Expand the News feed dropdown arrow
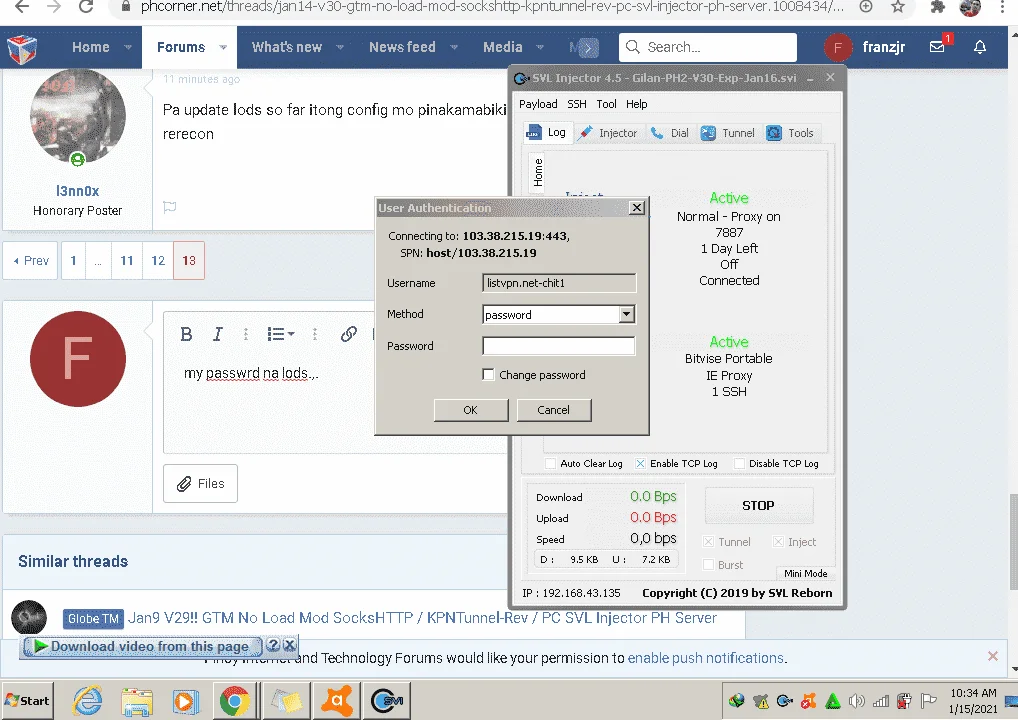The width and height of the screenshot is (1018, 720). [x=454, y=47]
